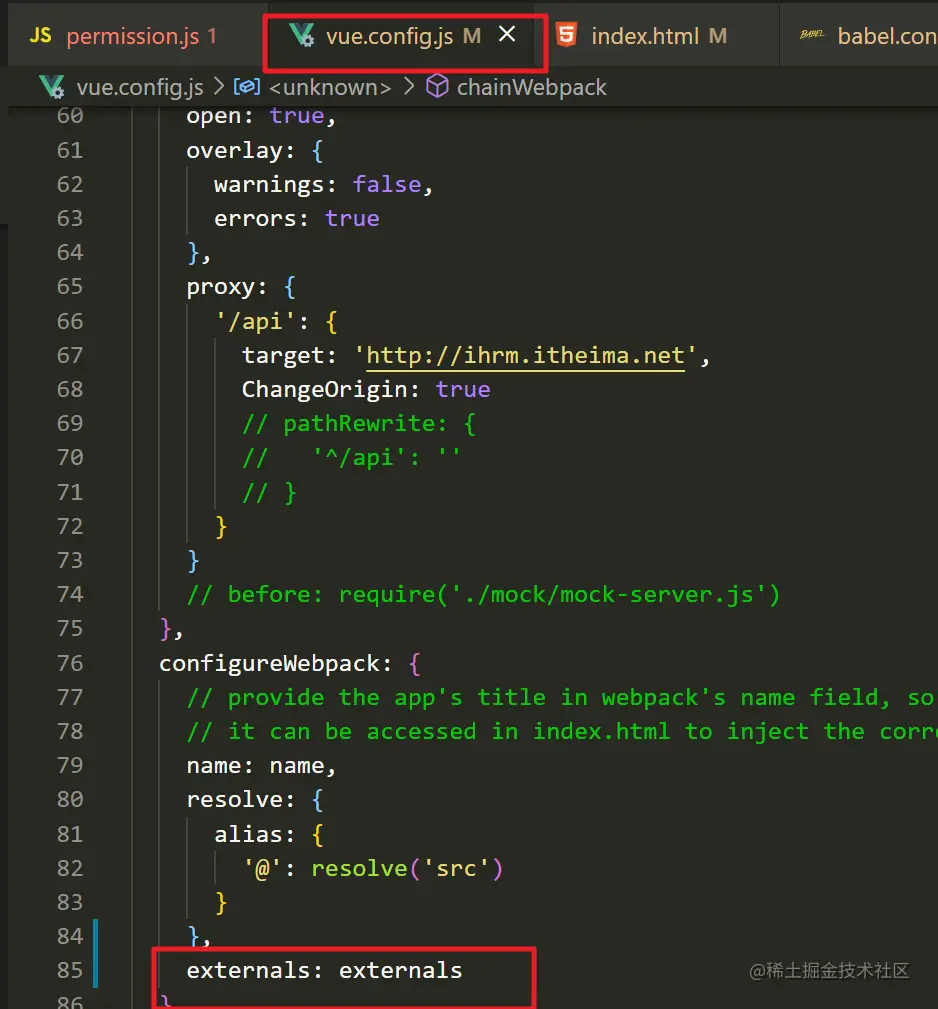Click the 'overlay' key on line 61
The image size is (938, 1009).
[234, 151]
